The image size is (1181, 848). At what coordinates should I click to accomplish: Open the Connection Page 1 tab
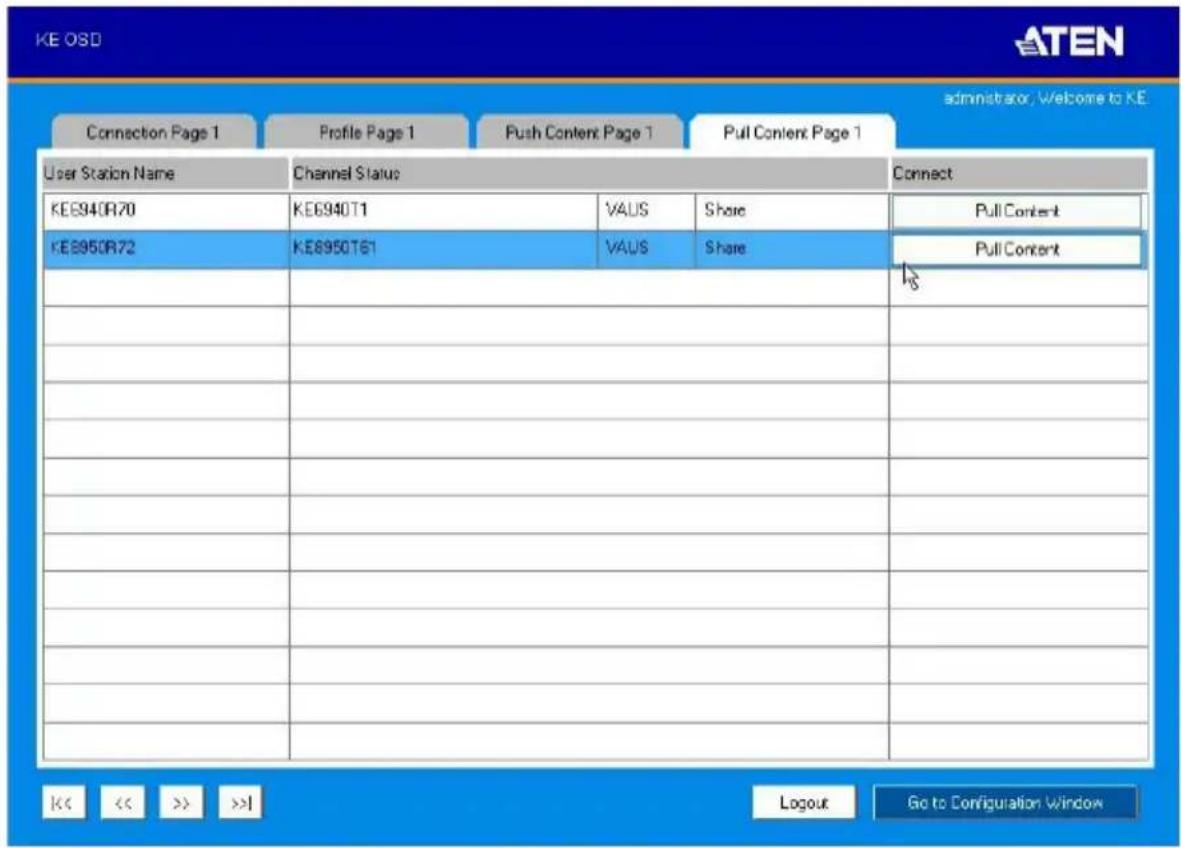(x=153, y=133)
